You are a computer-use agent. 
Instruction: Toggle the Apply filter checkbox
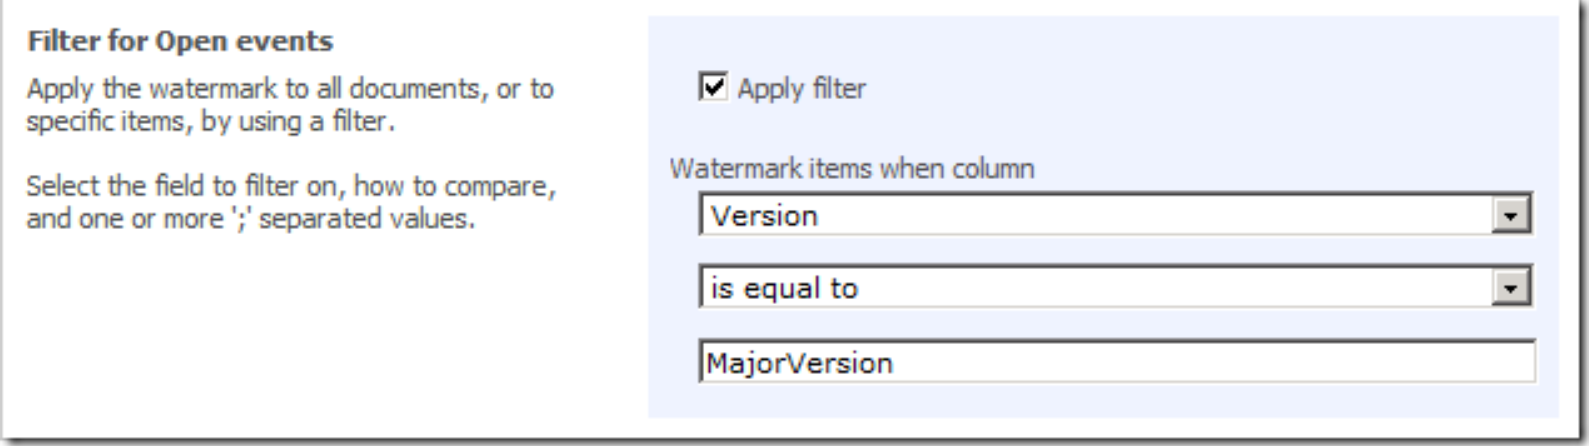click(x=713, y=87)
